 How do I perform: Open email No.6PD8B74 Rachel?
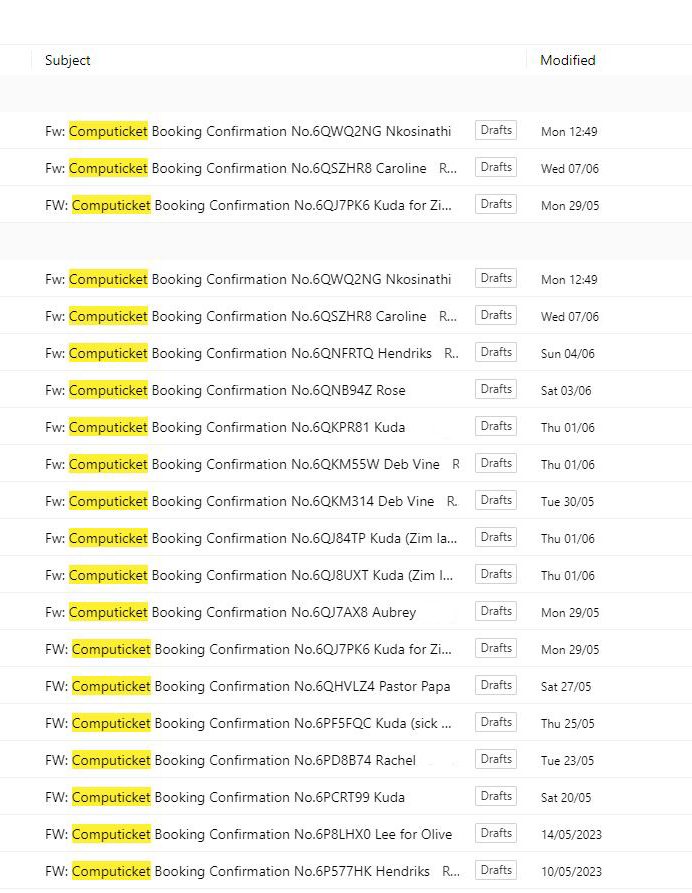(x=248, y=760)
